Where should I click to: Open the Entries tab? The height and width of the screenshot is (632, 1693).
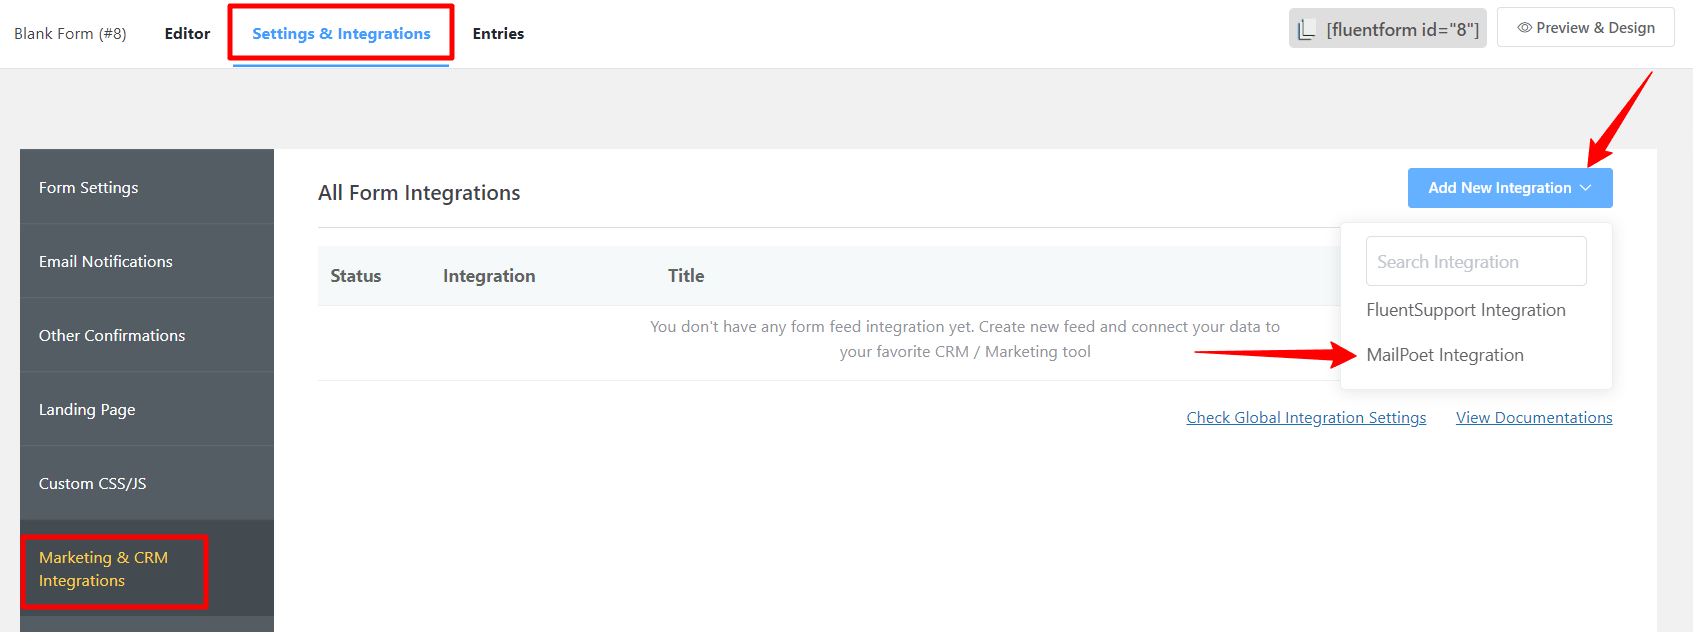498,33
